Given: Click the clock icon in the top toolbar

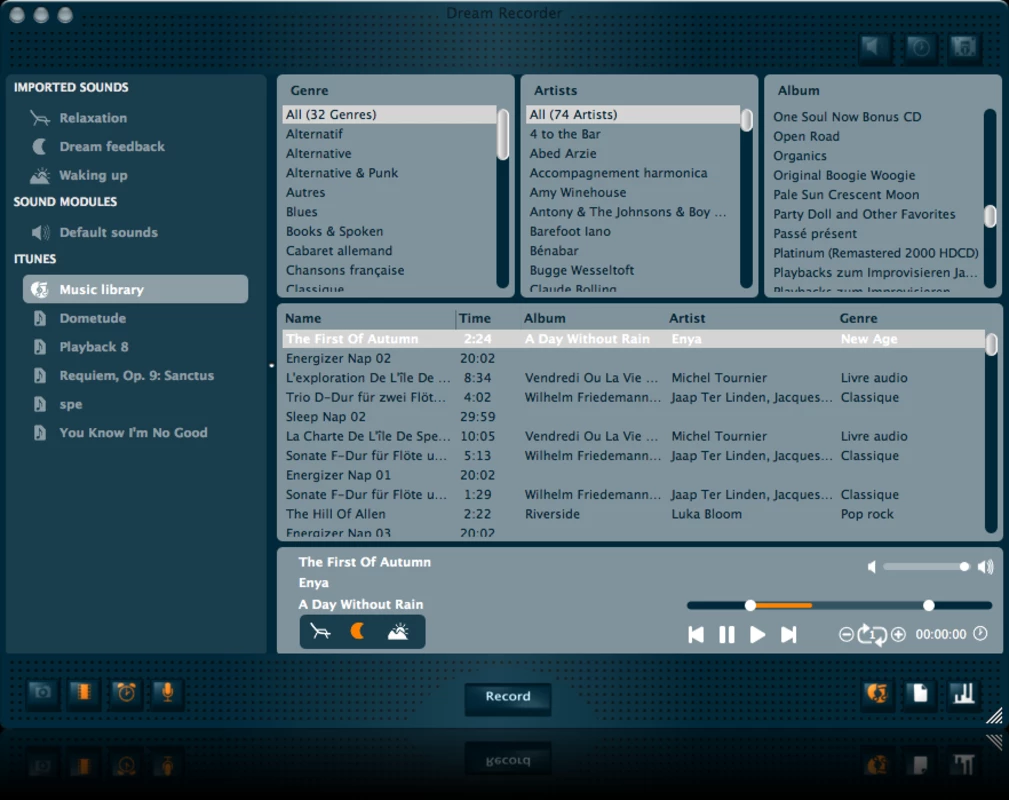Looking at the screenshot, I should coord(920,47).
